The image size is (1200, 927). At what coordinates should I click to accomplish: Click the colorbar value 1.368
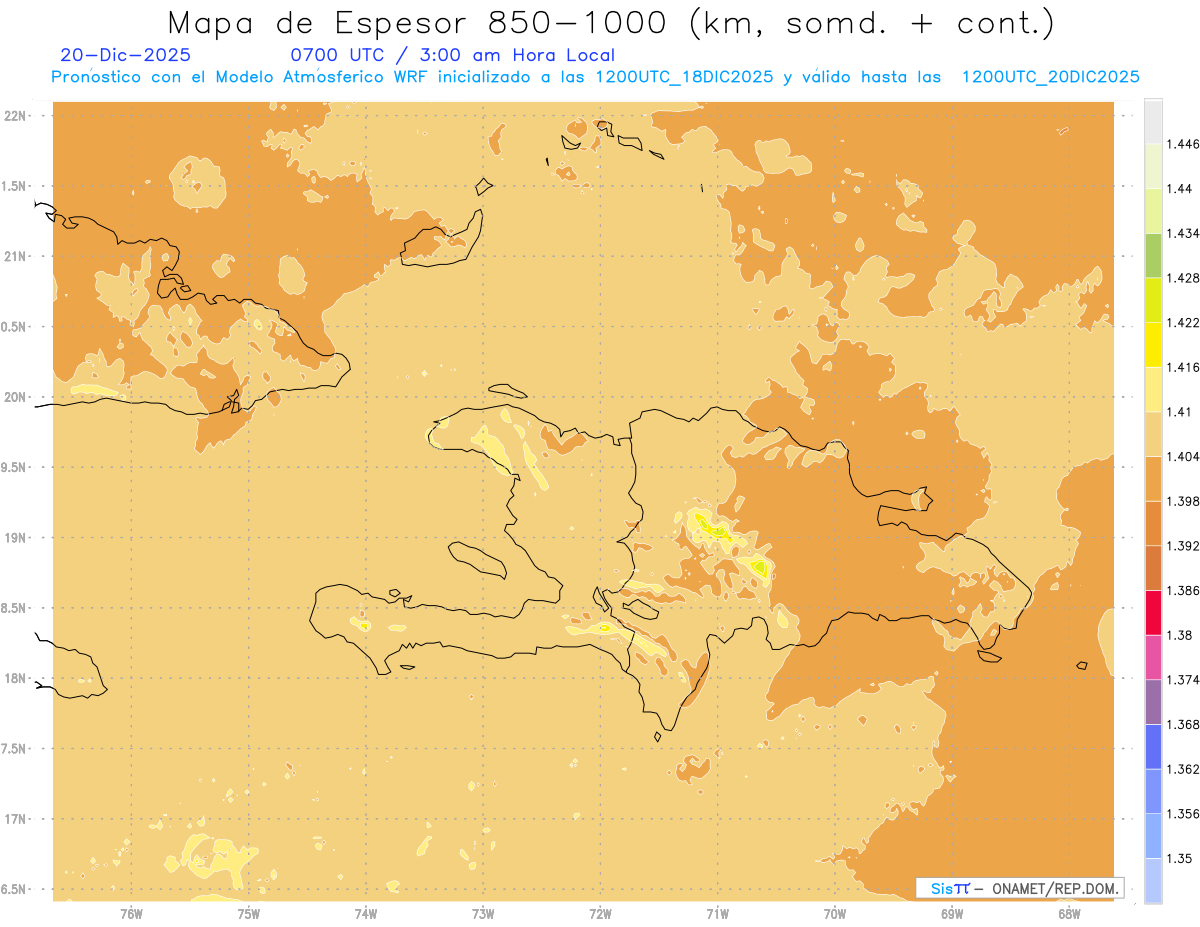(1184, 724)
